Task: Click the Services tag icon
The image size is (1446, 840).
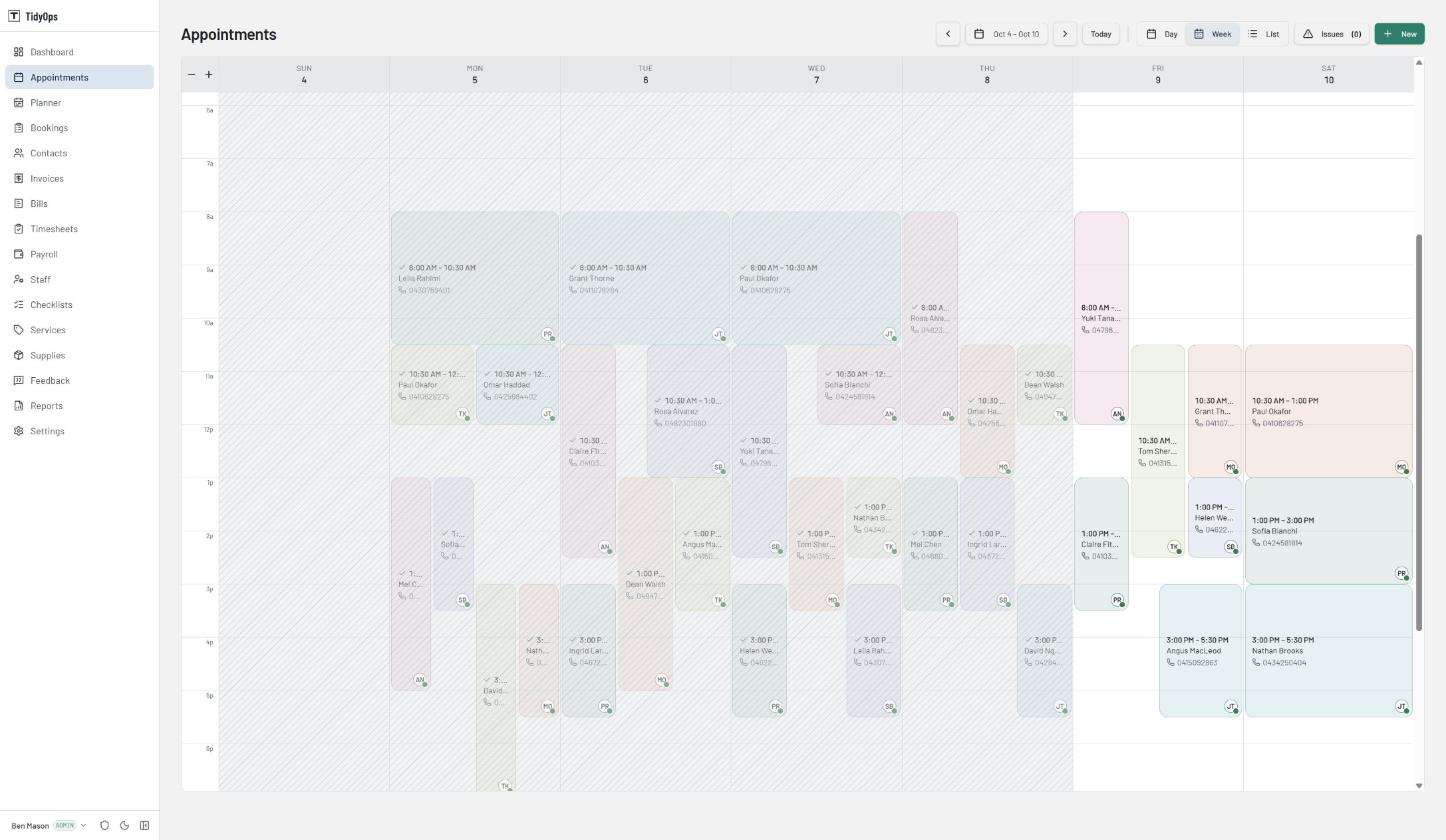Action: click(x=19, y=330)
